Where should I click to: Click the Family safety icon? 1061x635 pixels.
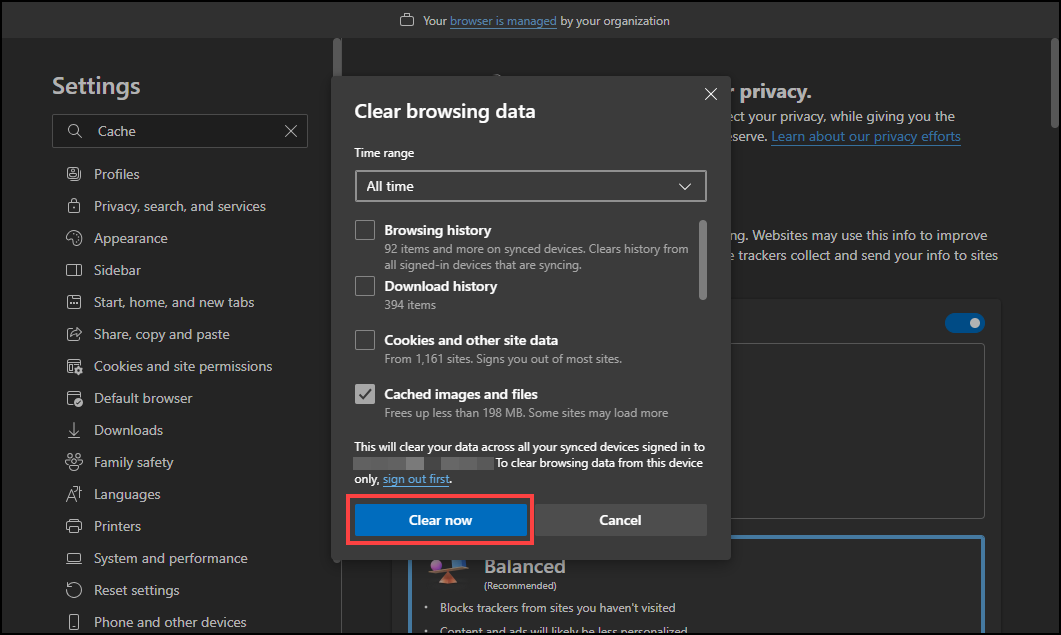73,462
